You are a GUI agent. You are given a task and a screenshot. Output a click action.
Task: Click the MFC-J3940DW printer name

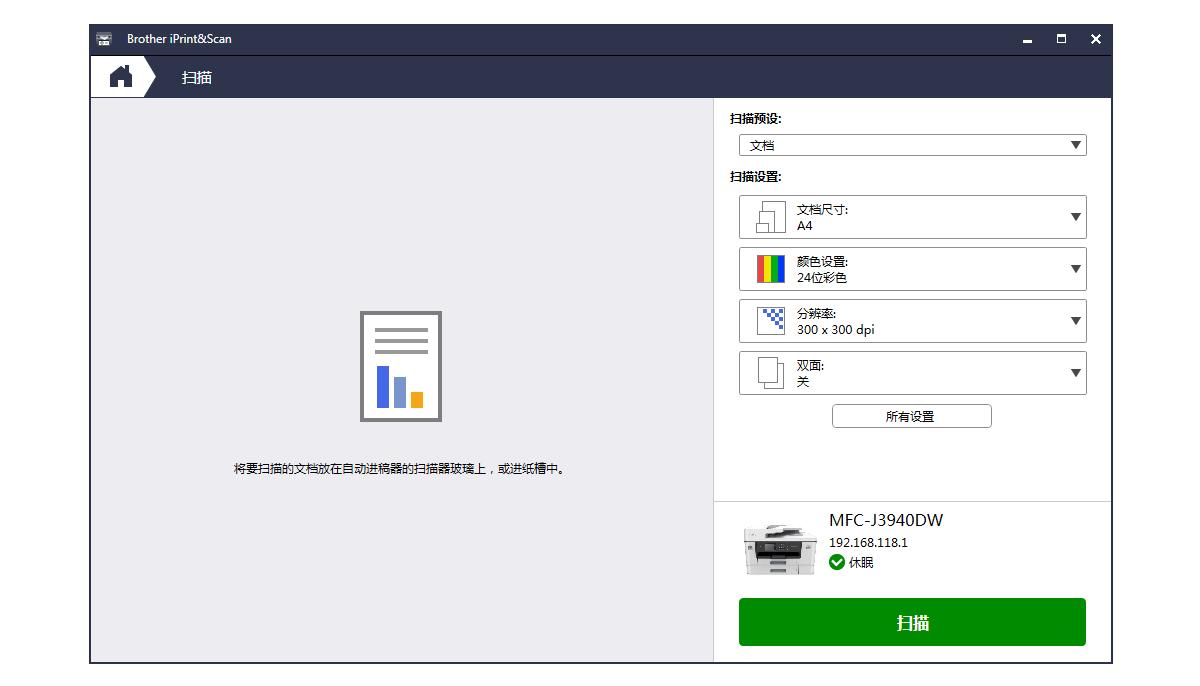(886, 520)
